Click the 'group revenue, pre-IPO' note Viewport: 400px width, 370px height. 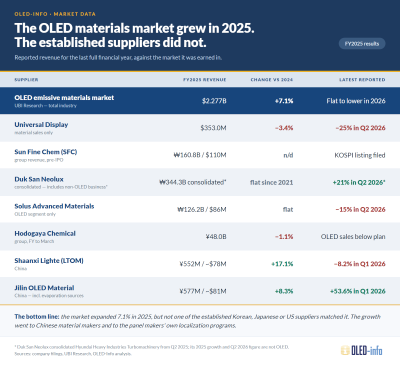point(39,160)
